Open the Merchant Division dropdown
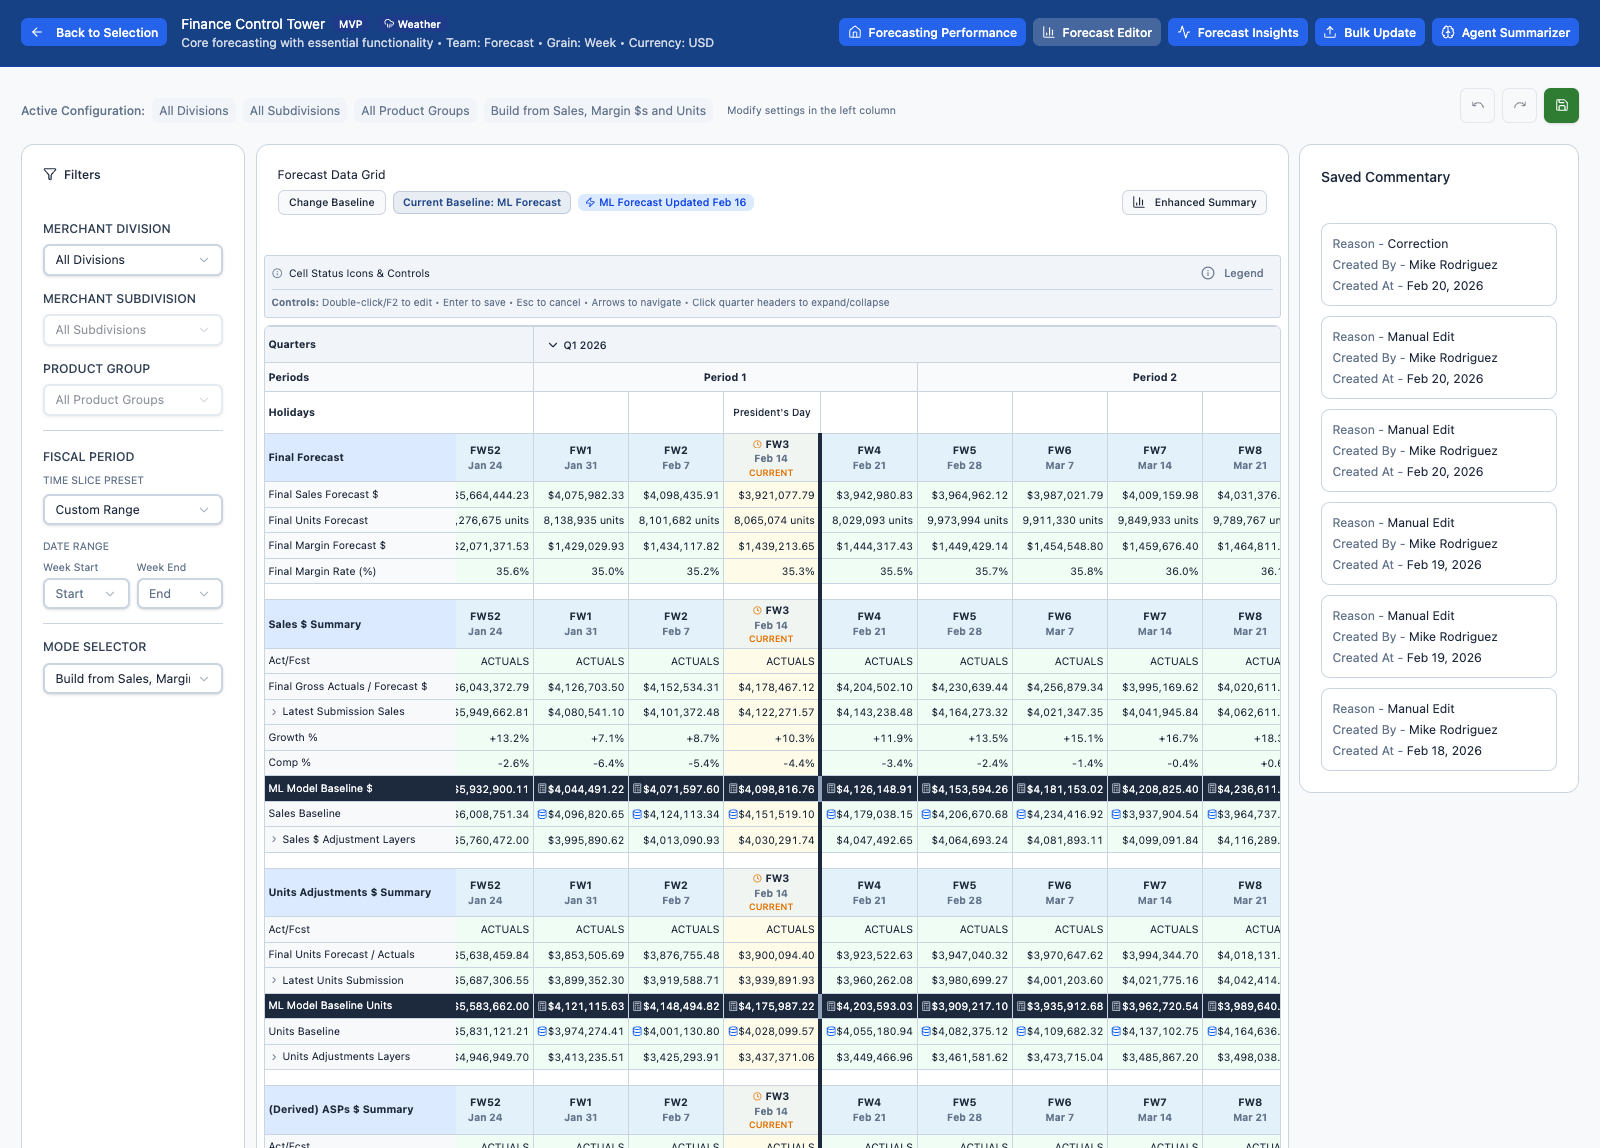 [132, 260]
